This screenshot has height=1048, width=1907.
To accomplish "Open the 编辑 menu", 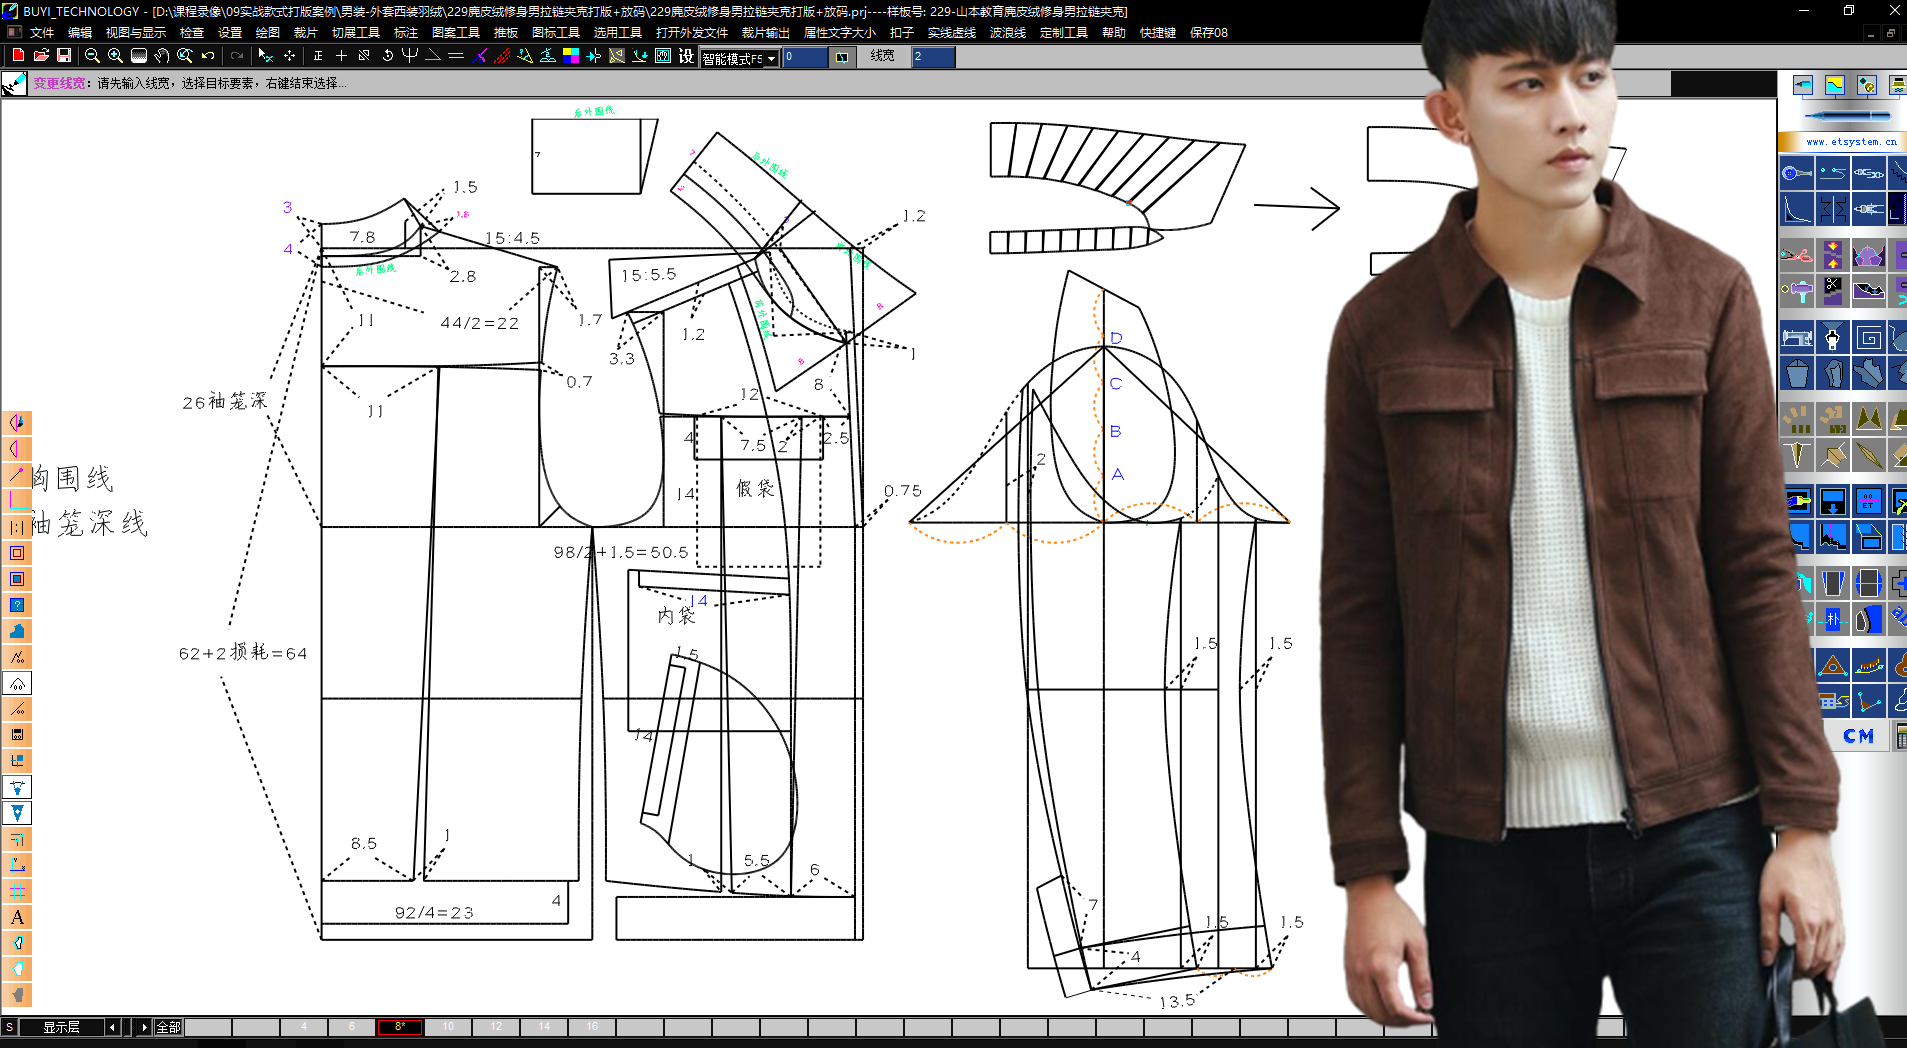I will tap(80, 33).
